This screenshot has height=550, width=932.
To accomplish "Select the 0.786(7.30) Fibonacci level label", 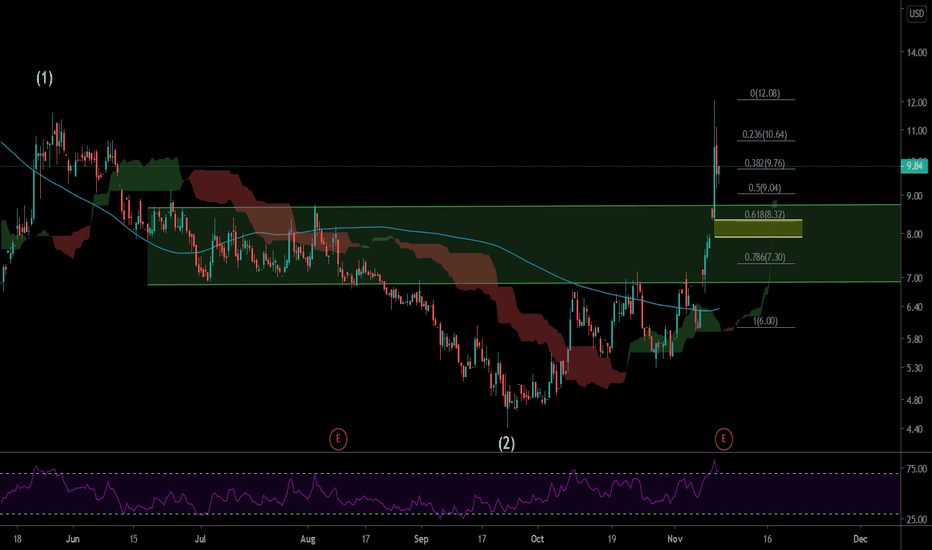I will [764, 257].
